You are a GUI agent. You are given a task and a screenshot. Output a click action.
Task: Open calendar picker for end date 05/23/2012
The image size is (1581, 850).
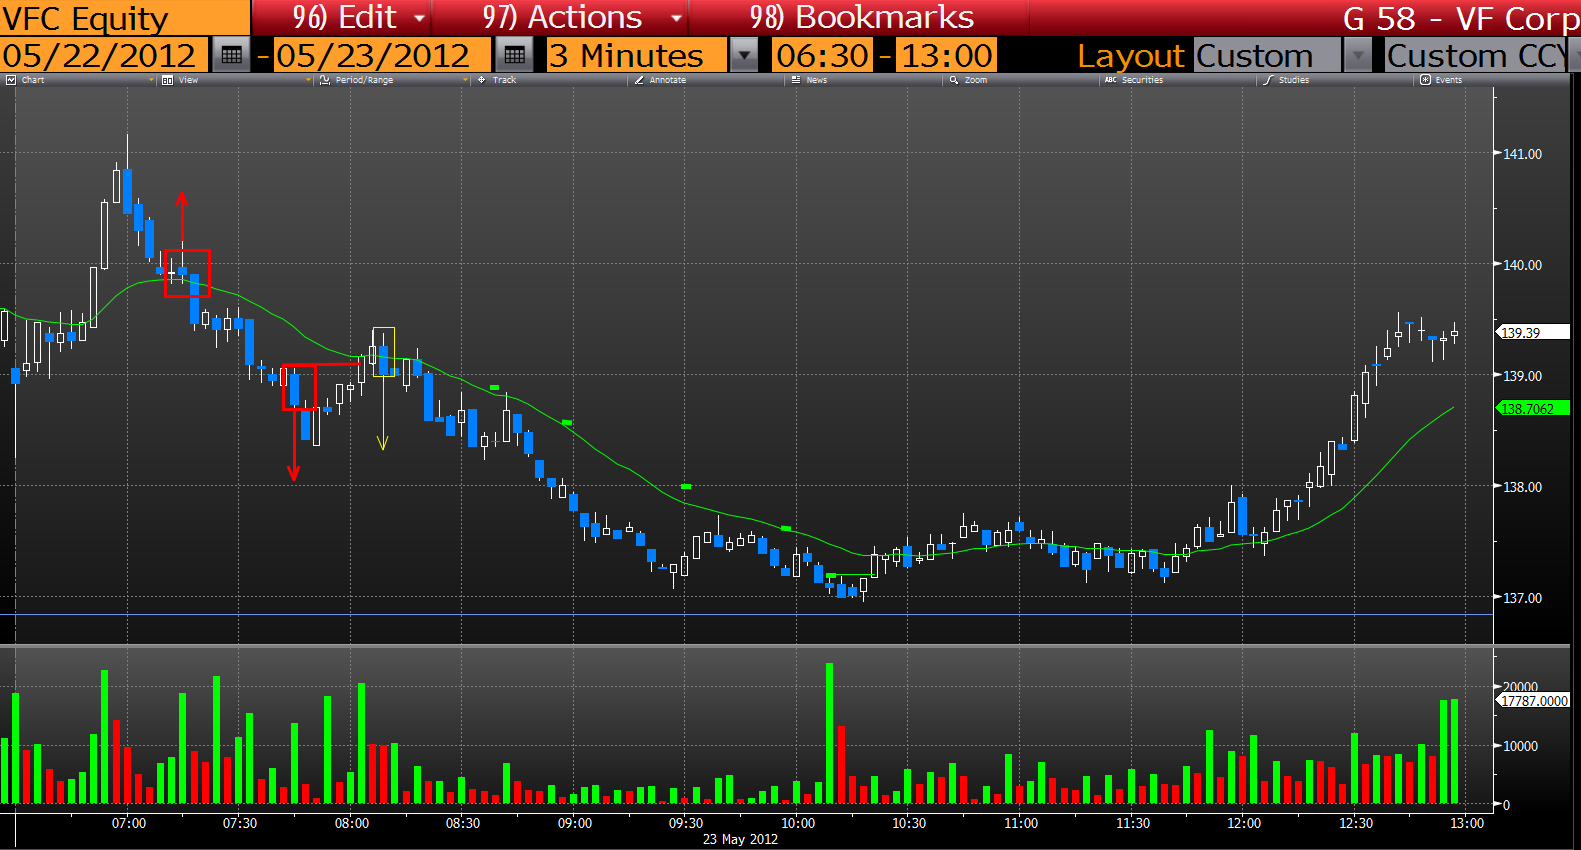click(515, 55)
